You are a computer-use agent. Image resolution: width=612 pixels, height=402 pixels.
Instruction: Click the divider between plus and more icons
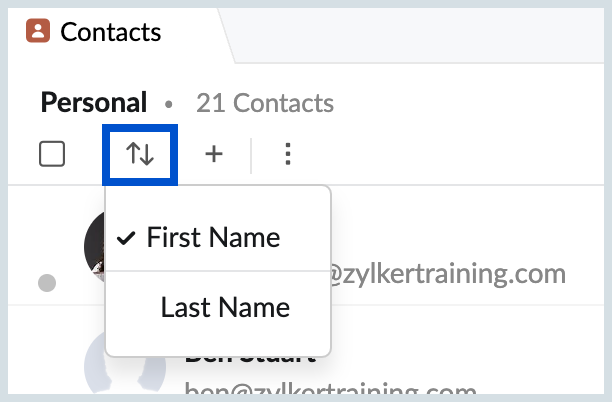pyautogui.click(x=251, y=154)
